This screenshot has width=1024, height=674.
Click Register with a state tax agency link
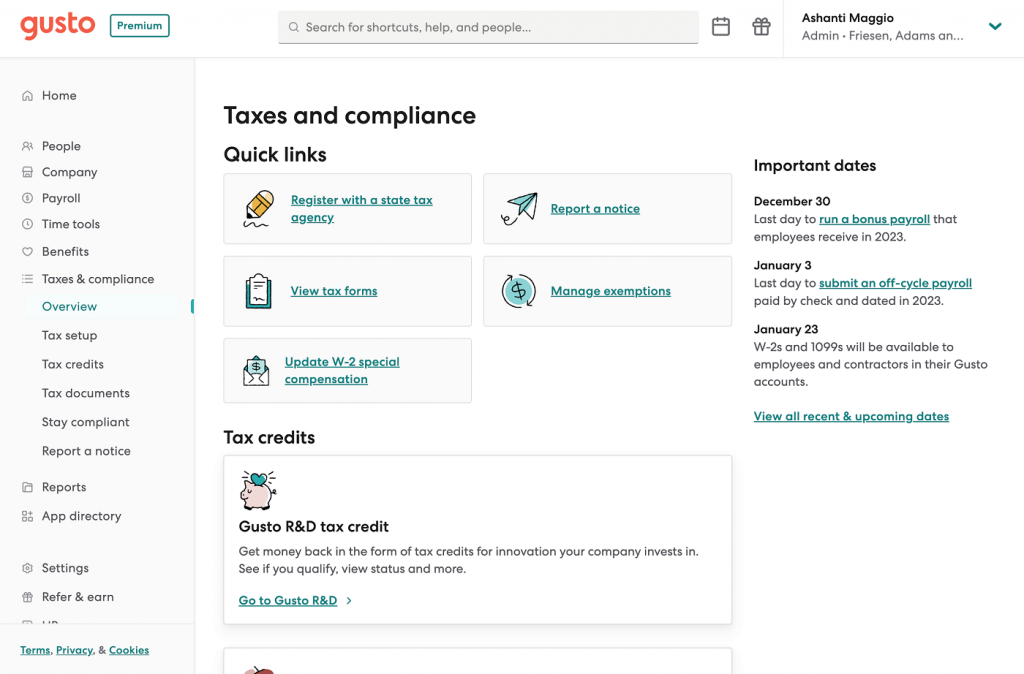362,209
